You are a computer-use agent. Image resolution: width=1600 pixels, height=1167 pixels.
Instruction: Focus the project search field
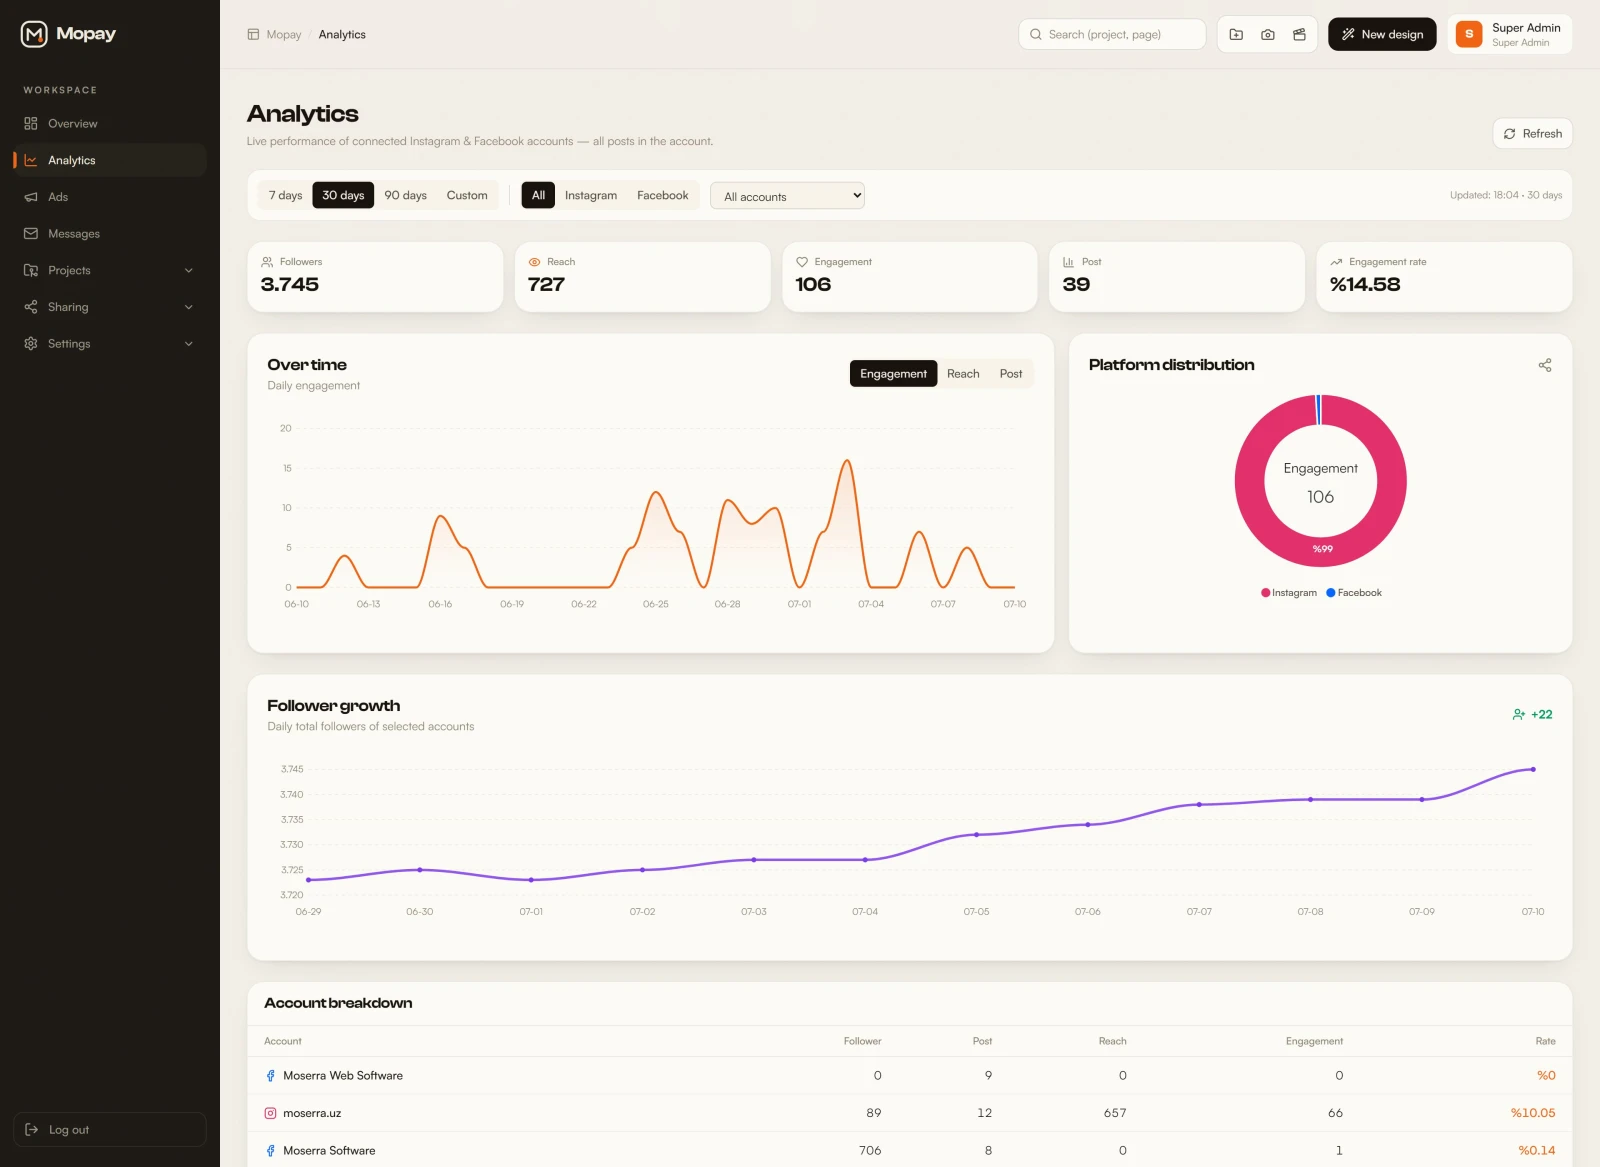pos(1112,34)
